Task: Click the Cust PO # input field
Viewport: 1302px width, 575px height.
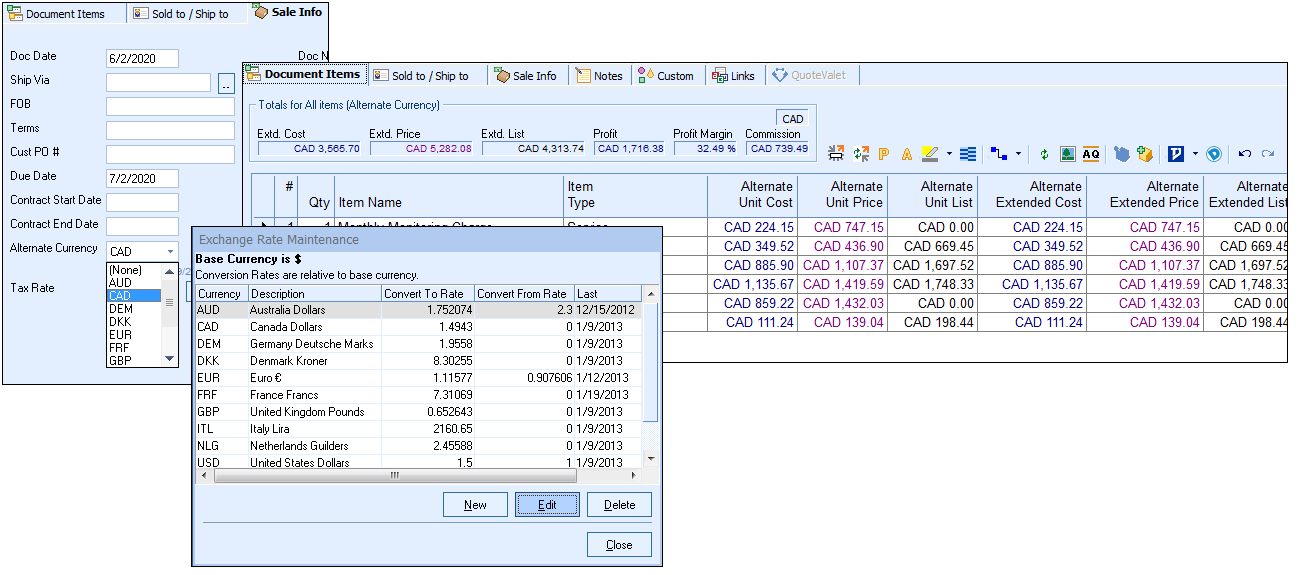Action: [x=170, y=154]
